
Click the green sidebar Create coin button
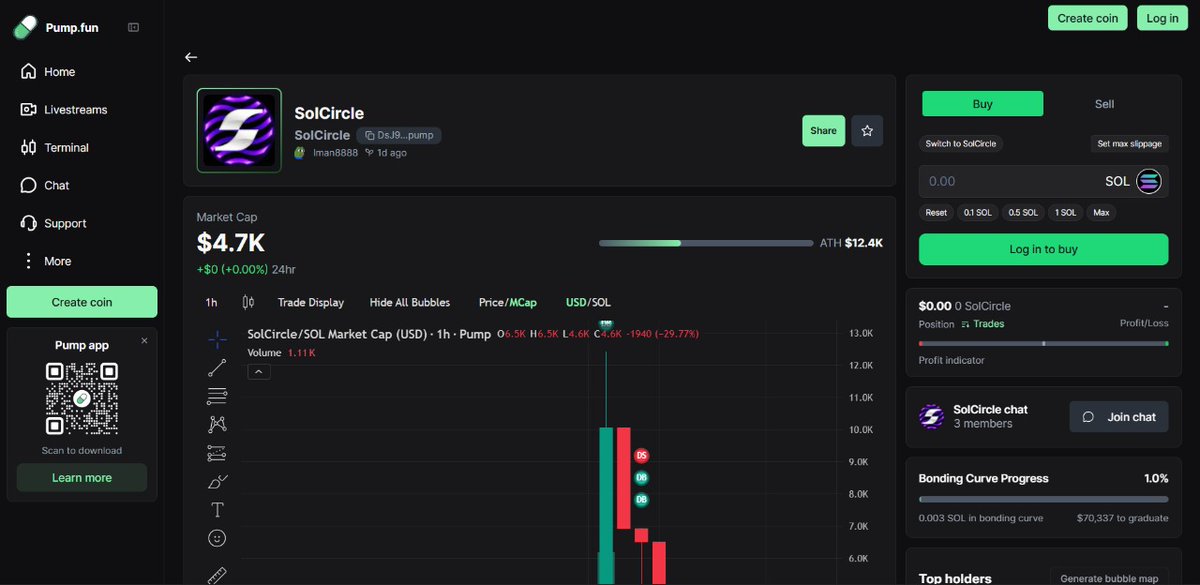[82, 302]
